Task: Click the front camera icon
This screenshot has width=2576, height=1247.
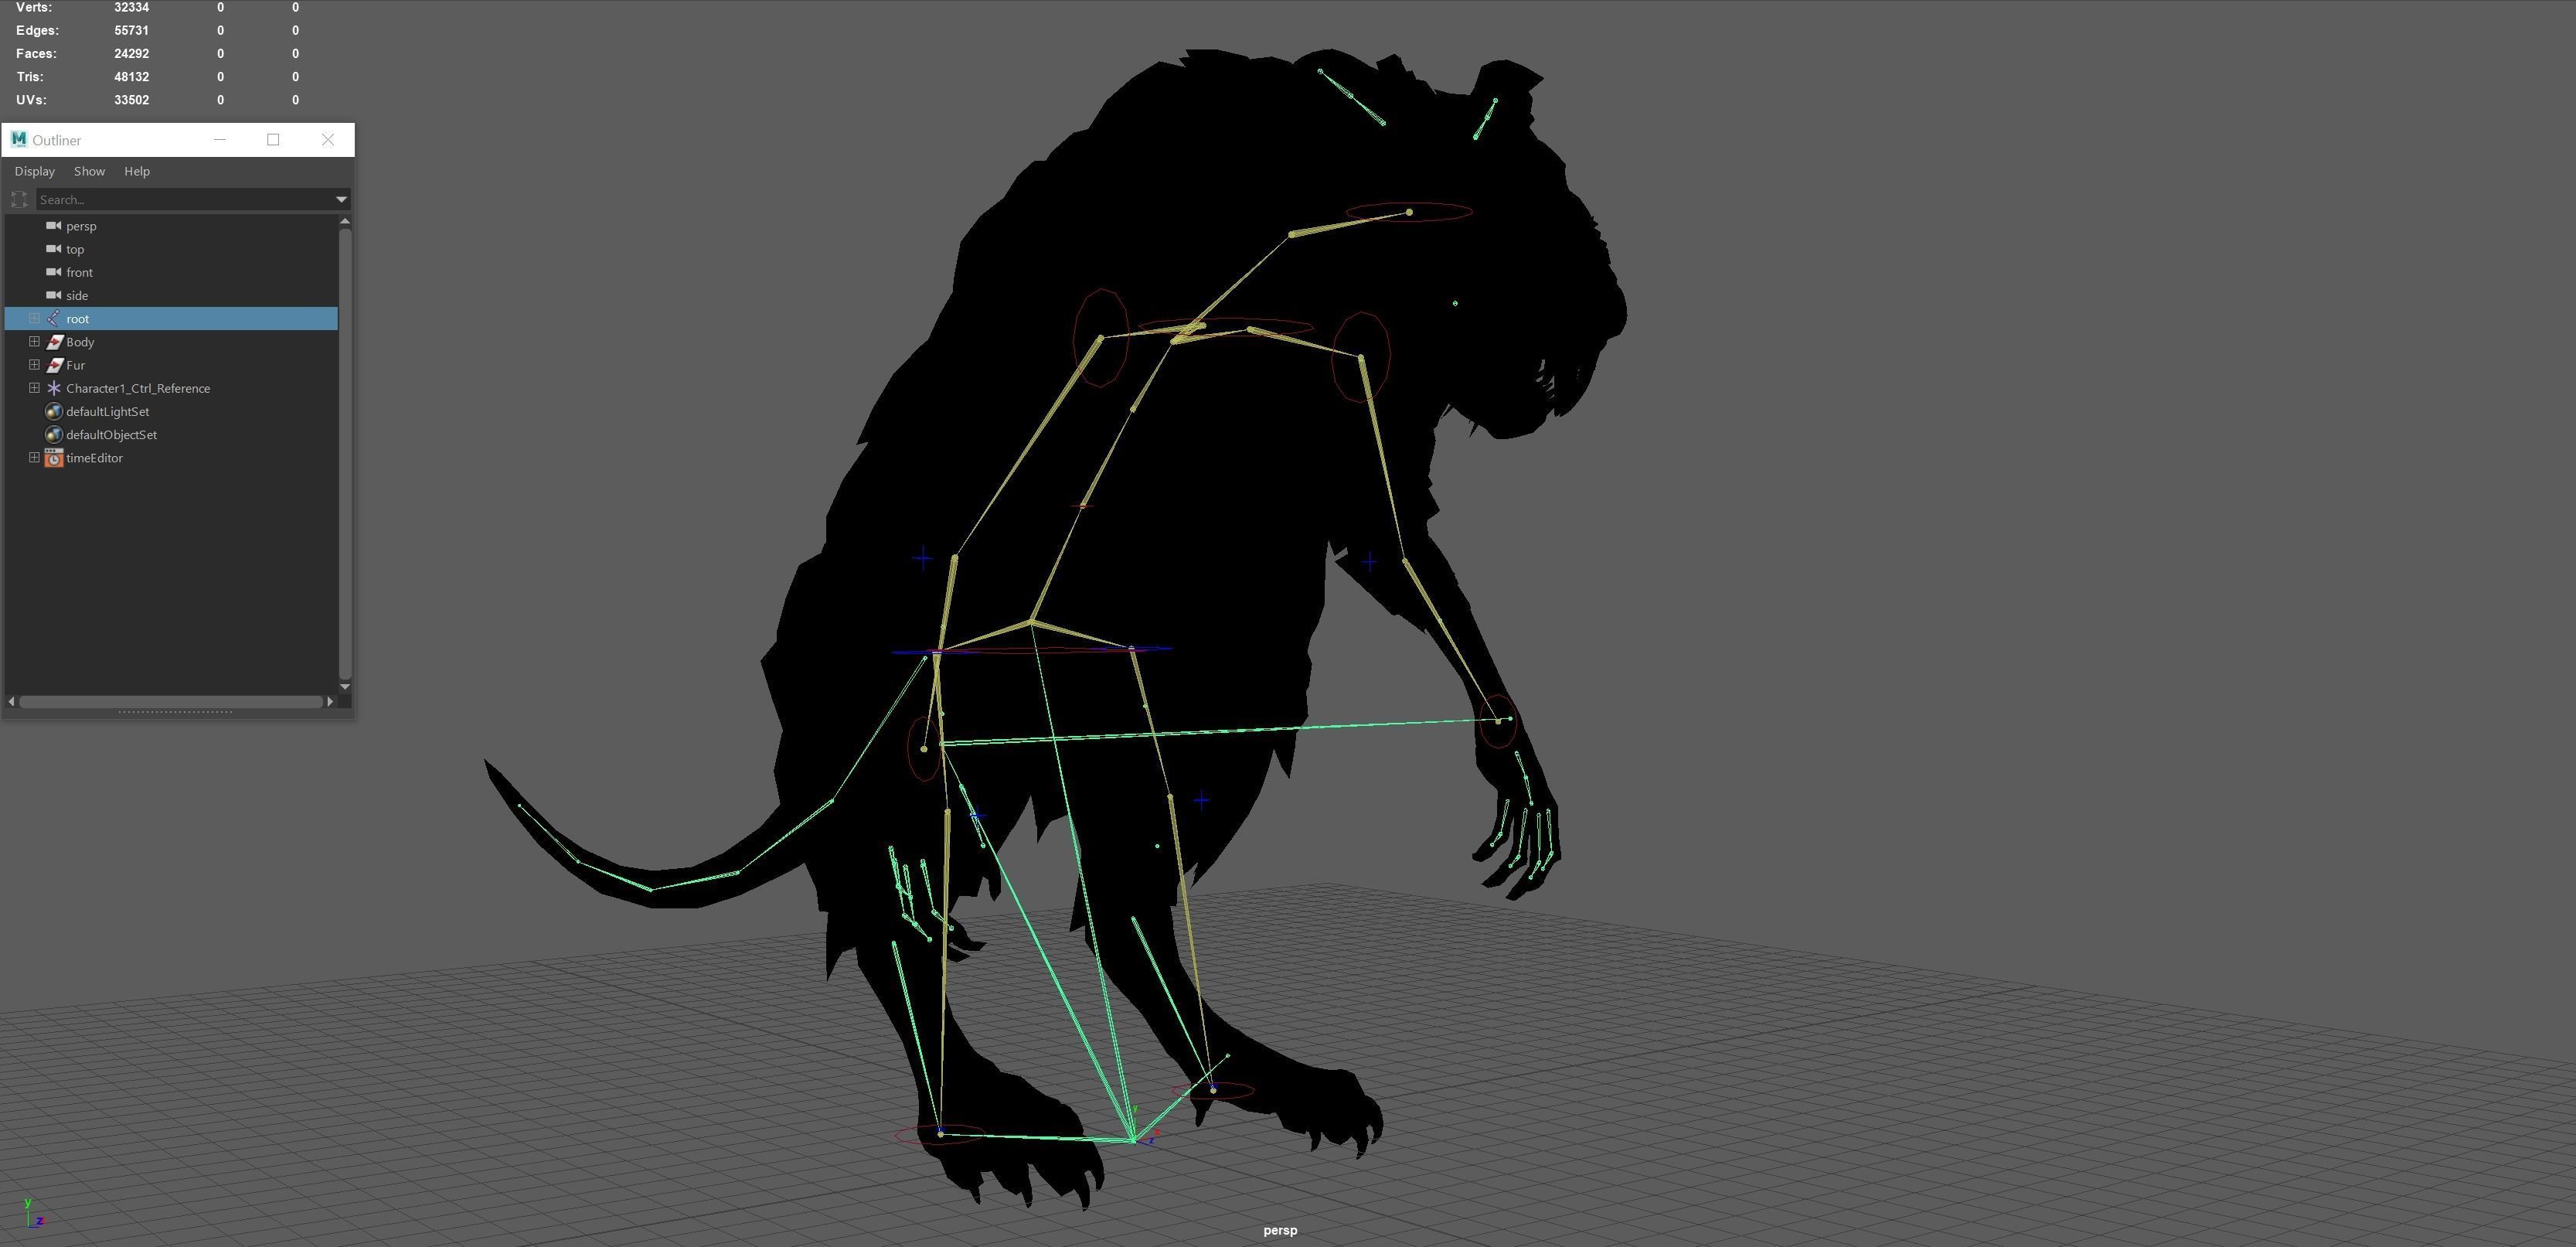Action: click(54, 272)
